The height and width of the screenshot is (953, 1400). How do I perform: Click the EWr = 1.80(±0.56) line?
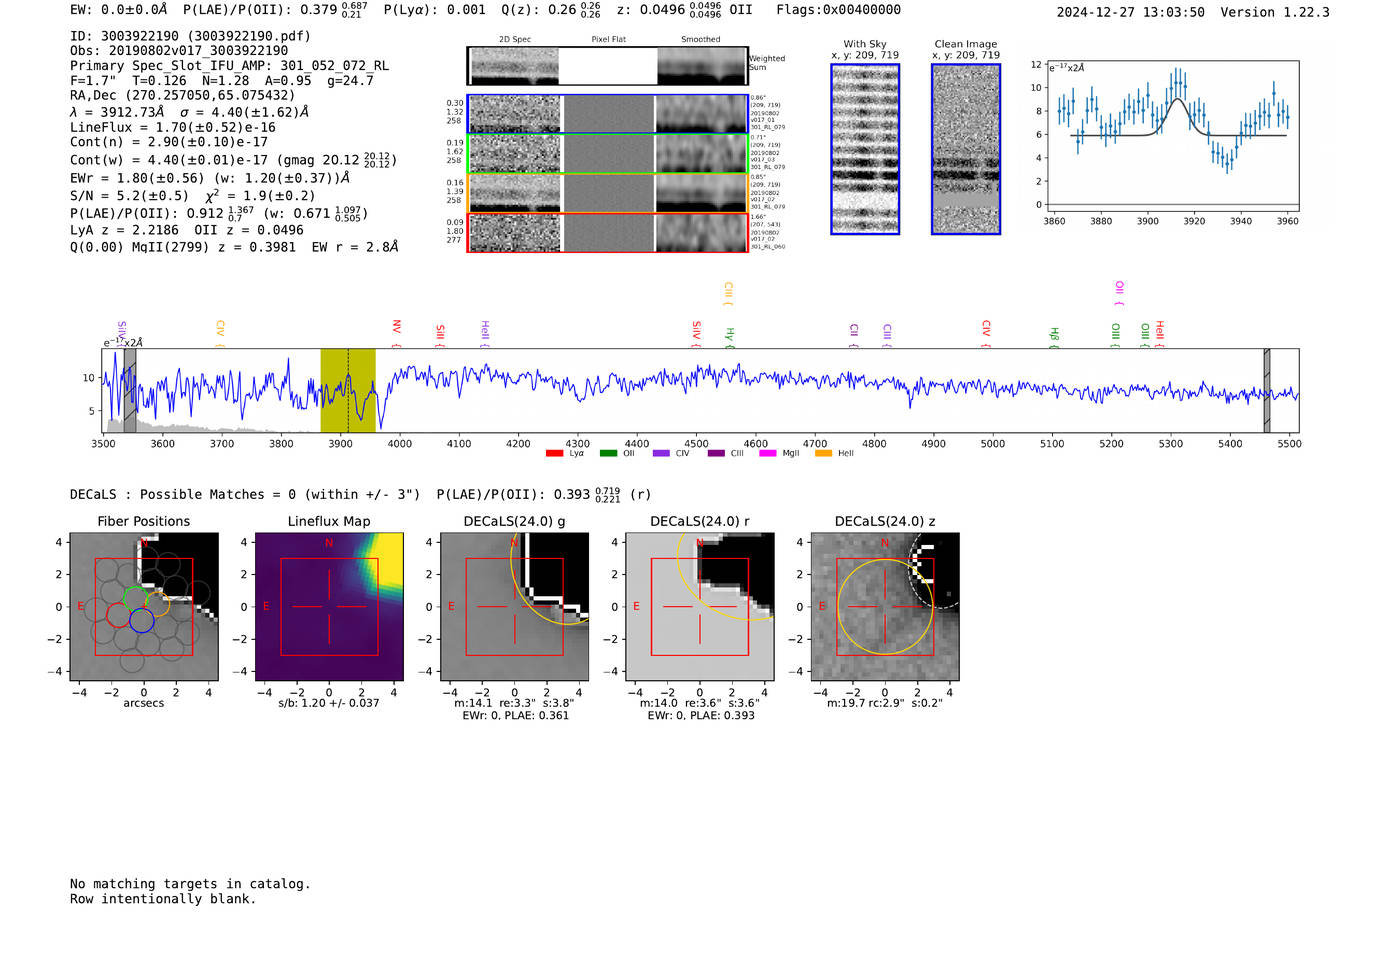210,178
